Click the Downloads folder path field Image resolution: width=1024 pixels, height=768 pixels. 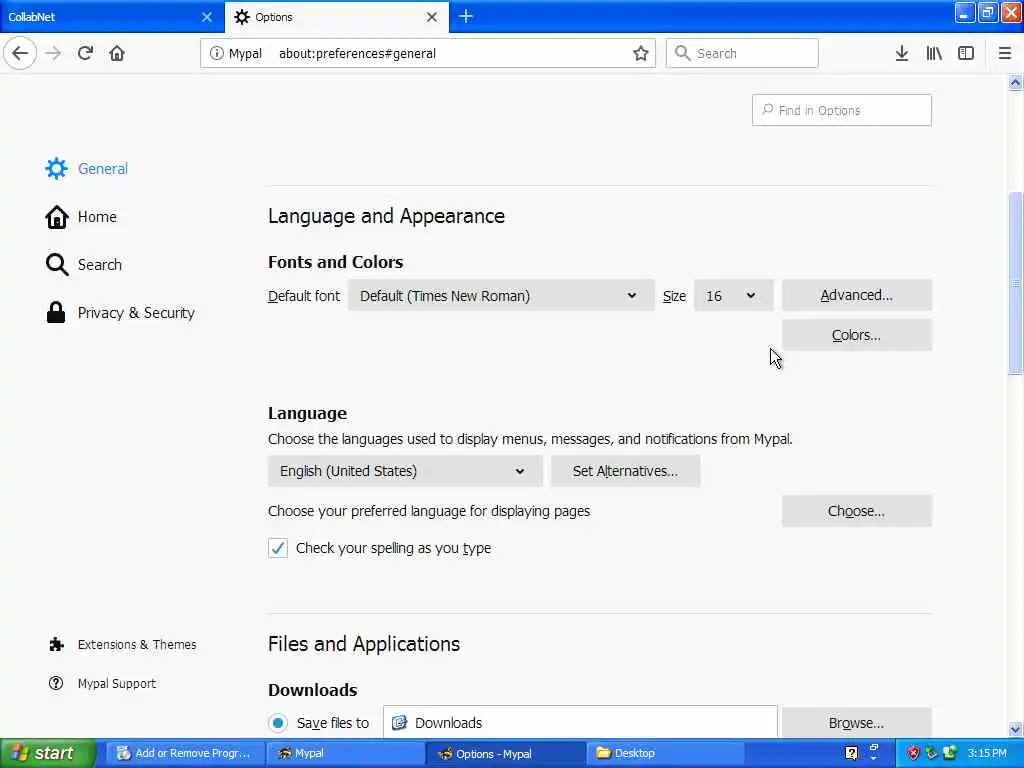point(580,722)
